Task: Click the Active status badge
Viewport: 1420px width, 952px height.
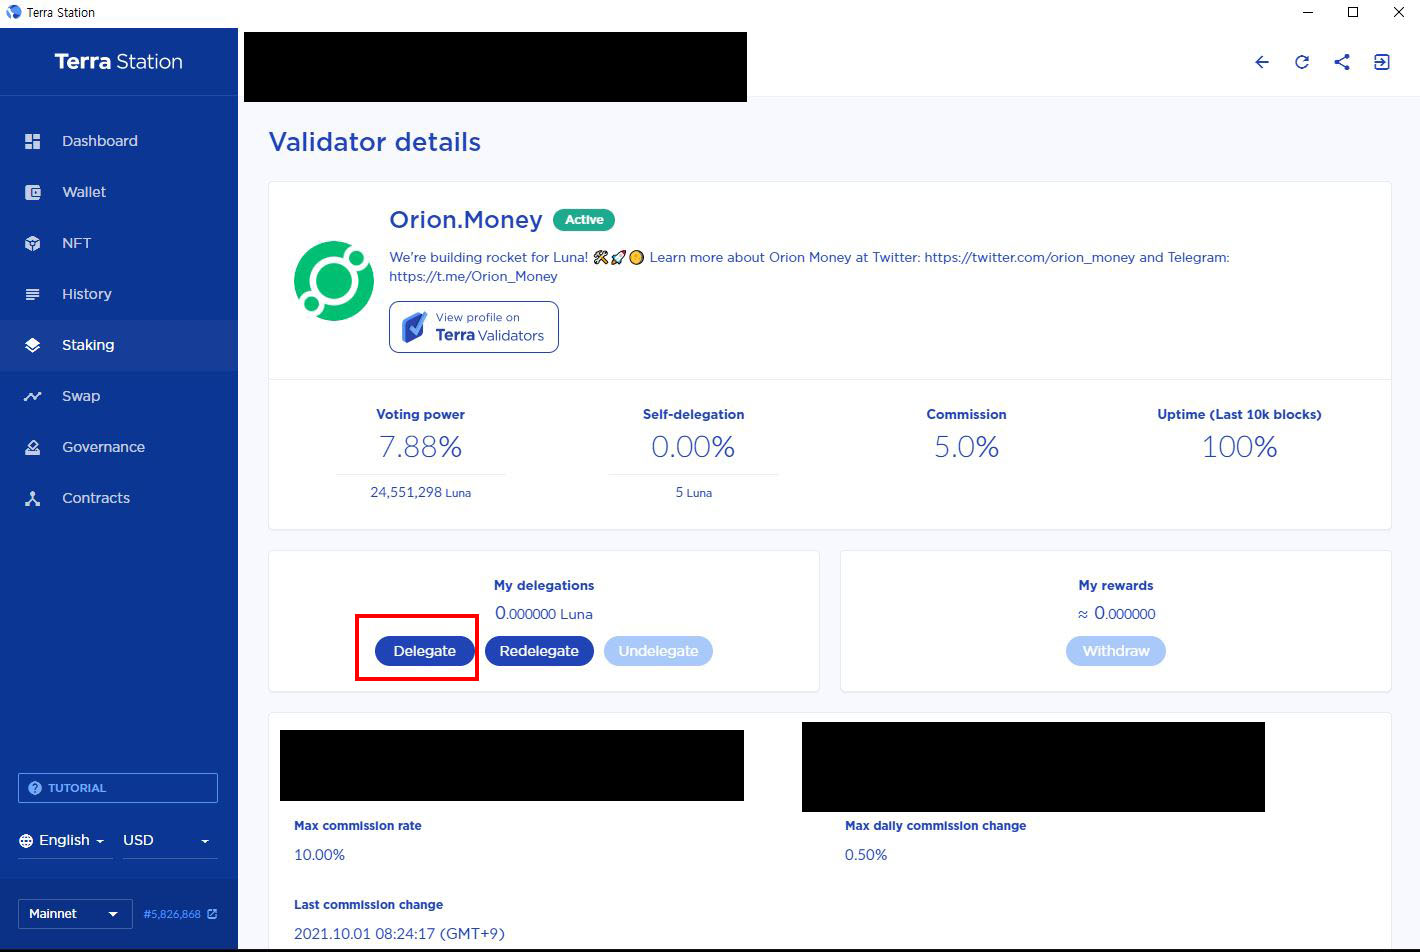Action: pos(584,220)
